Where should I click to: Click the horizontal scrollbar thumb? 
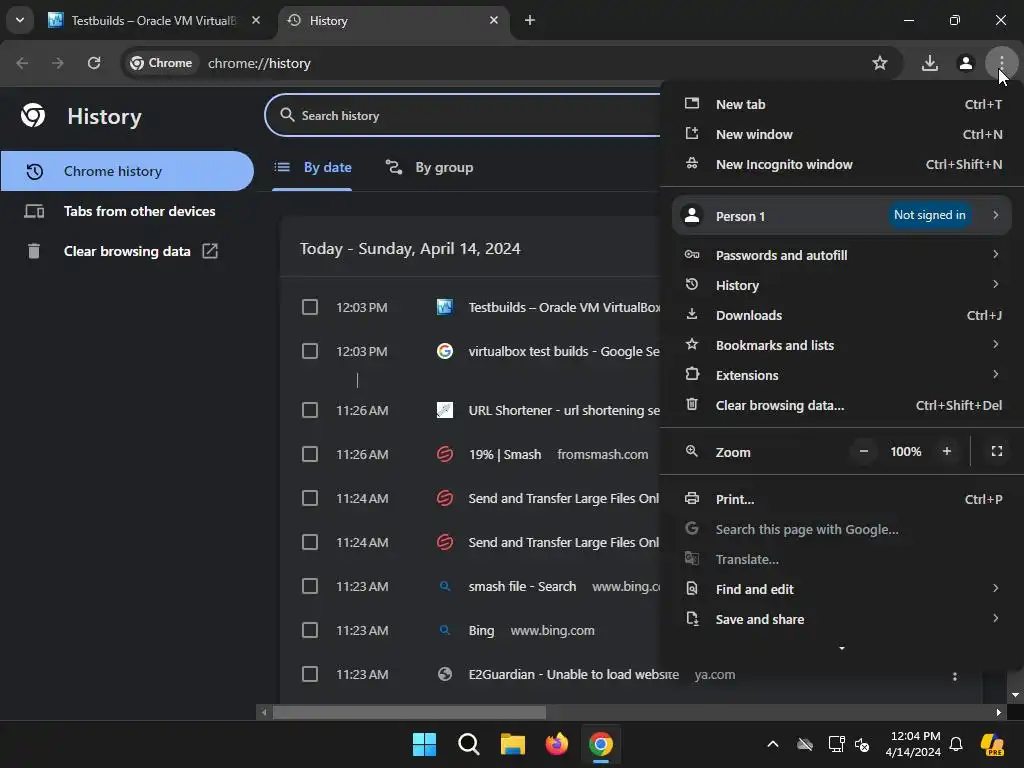409,712
